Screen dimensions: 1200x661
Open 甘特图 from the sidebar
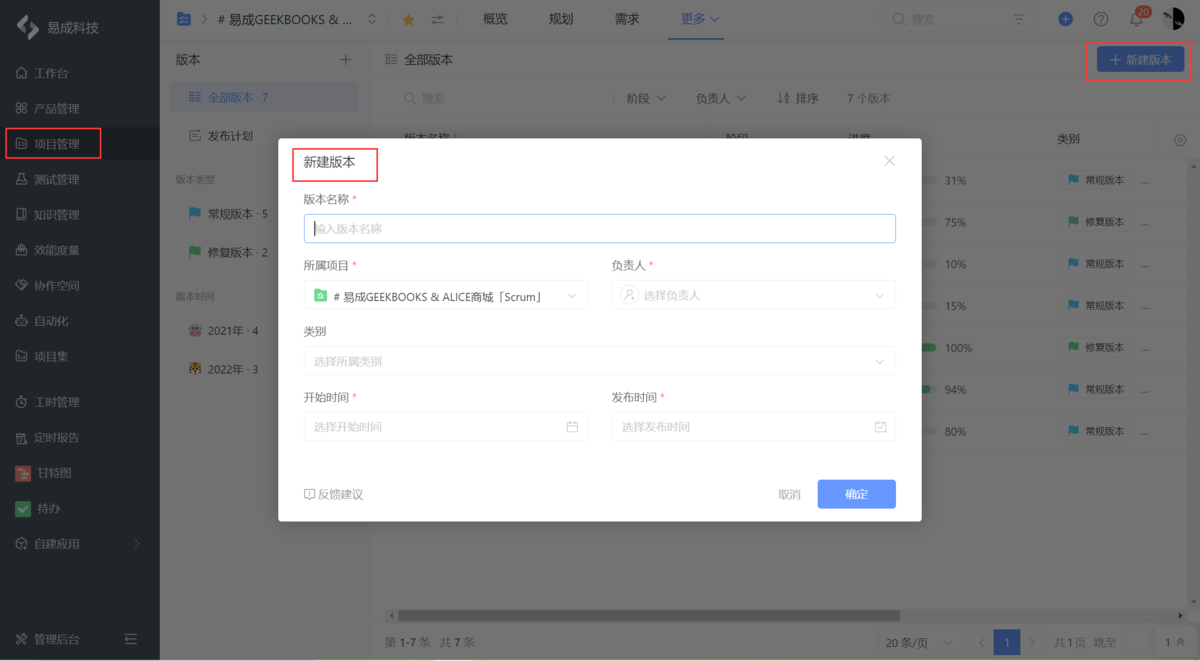coord(45,472)
